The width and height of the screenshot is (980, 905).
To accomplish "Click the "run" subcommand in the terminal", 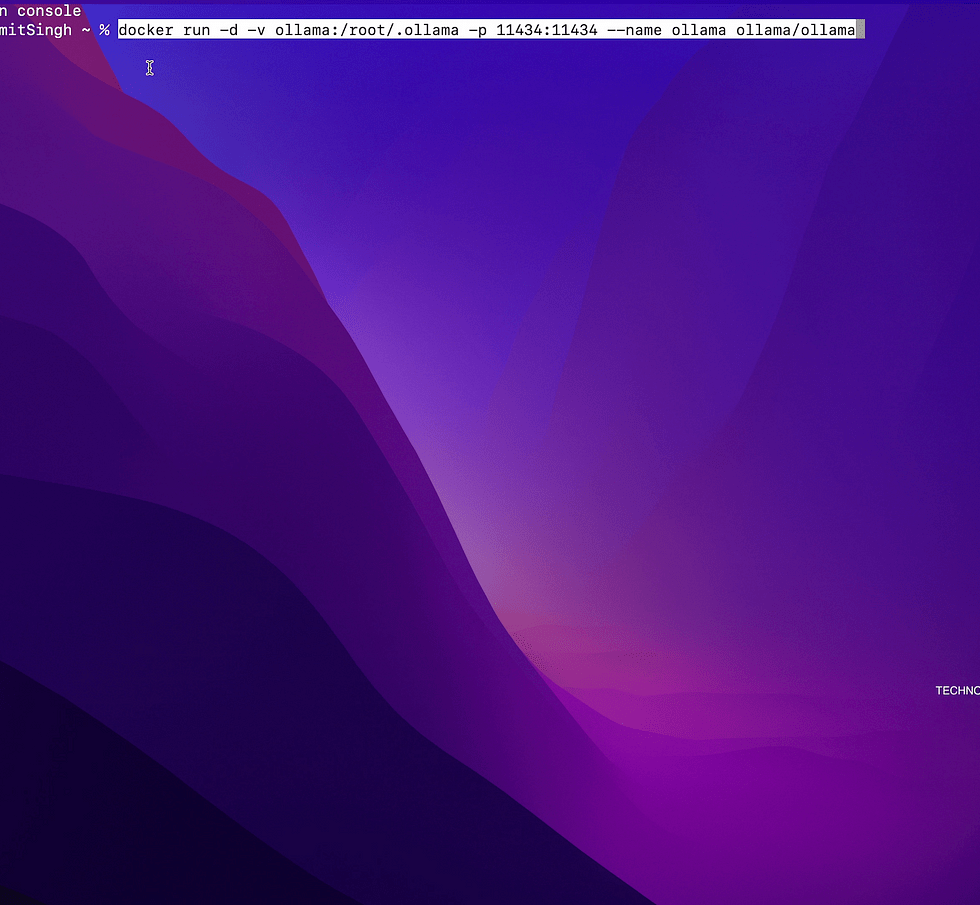I will click(196, 30).
